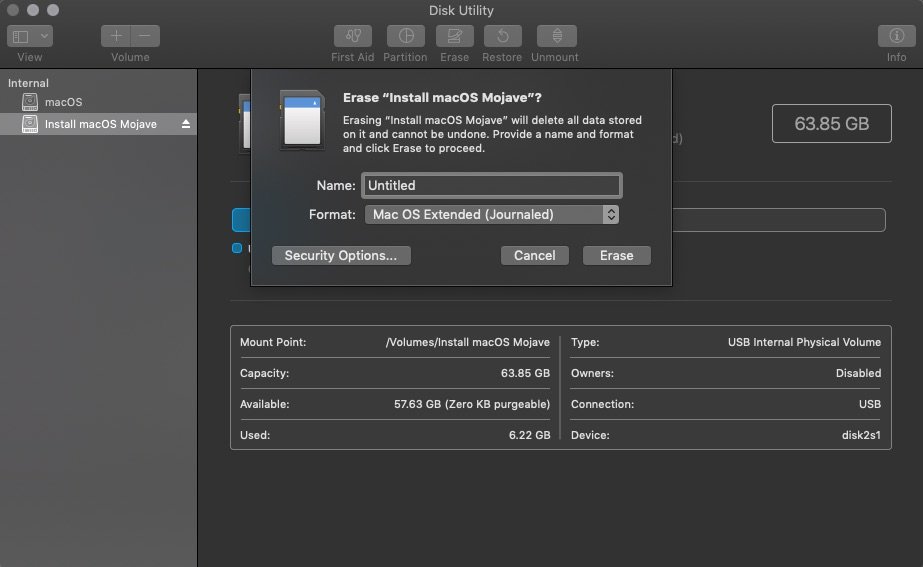Click the remove Volume minus button
923x567 pixels.
pyautogui.click(x=145, y=36)
